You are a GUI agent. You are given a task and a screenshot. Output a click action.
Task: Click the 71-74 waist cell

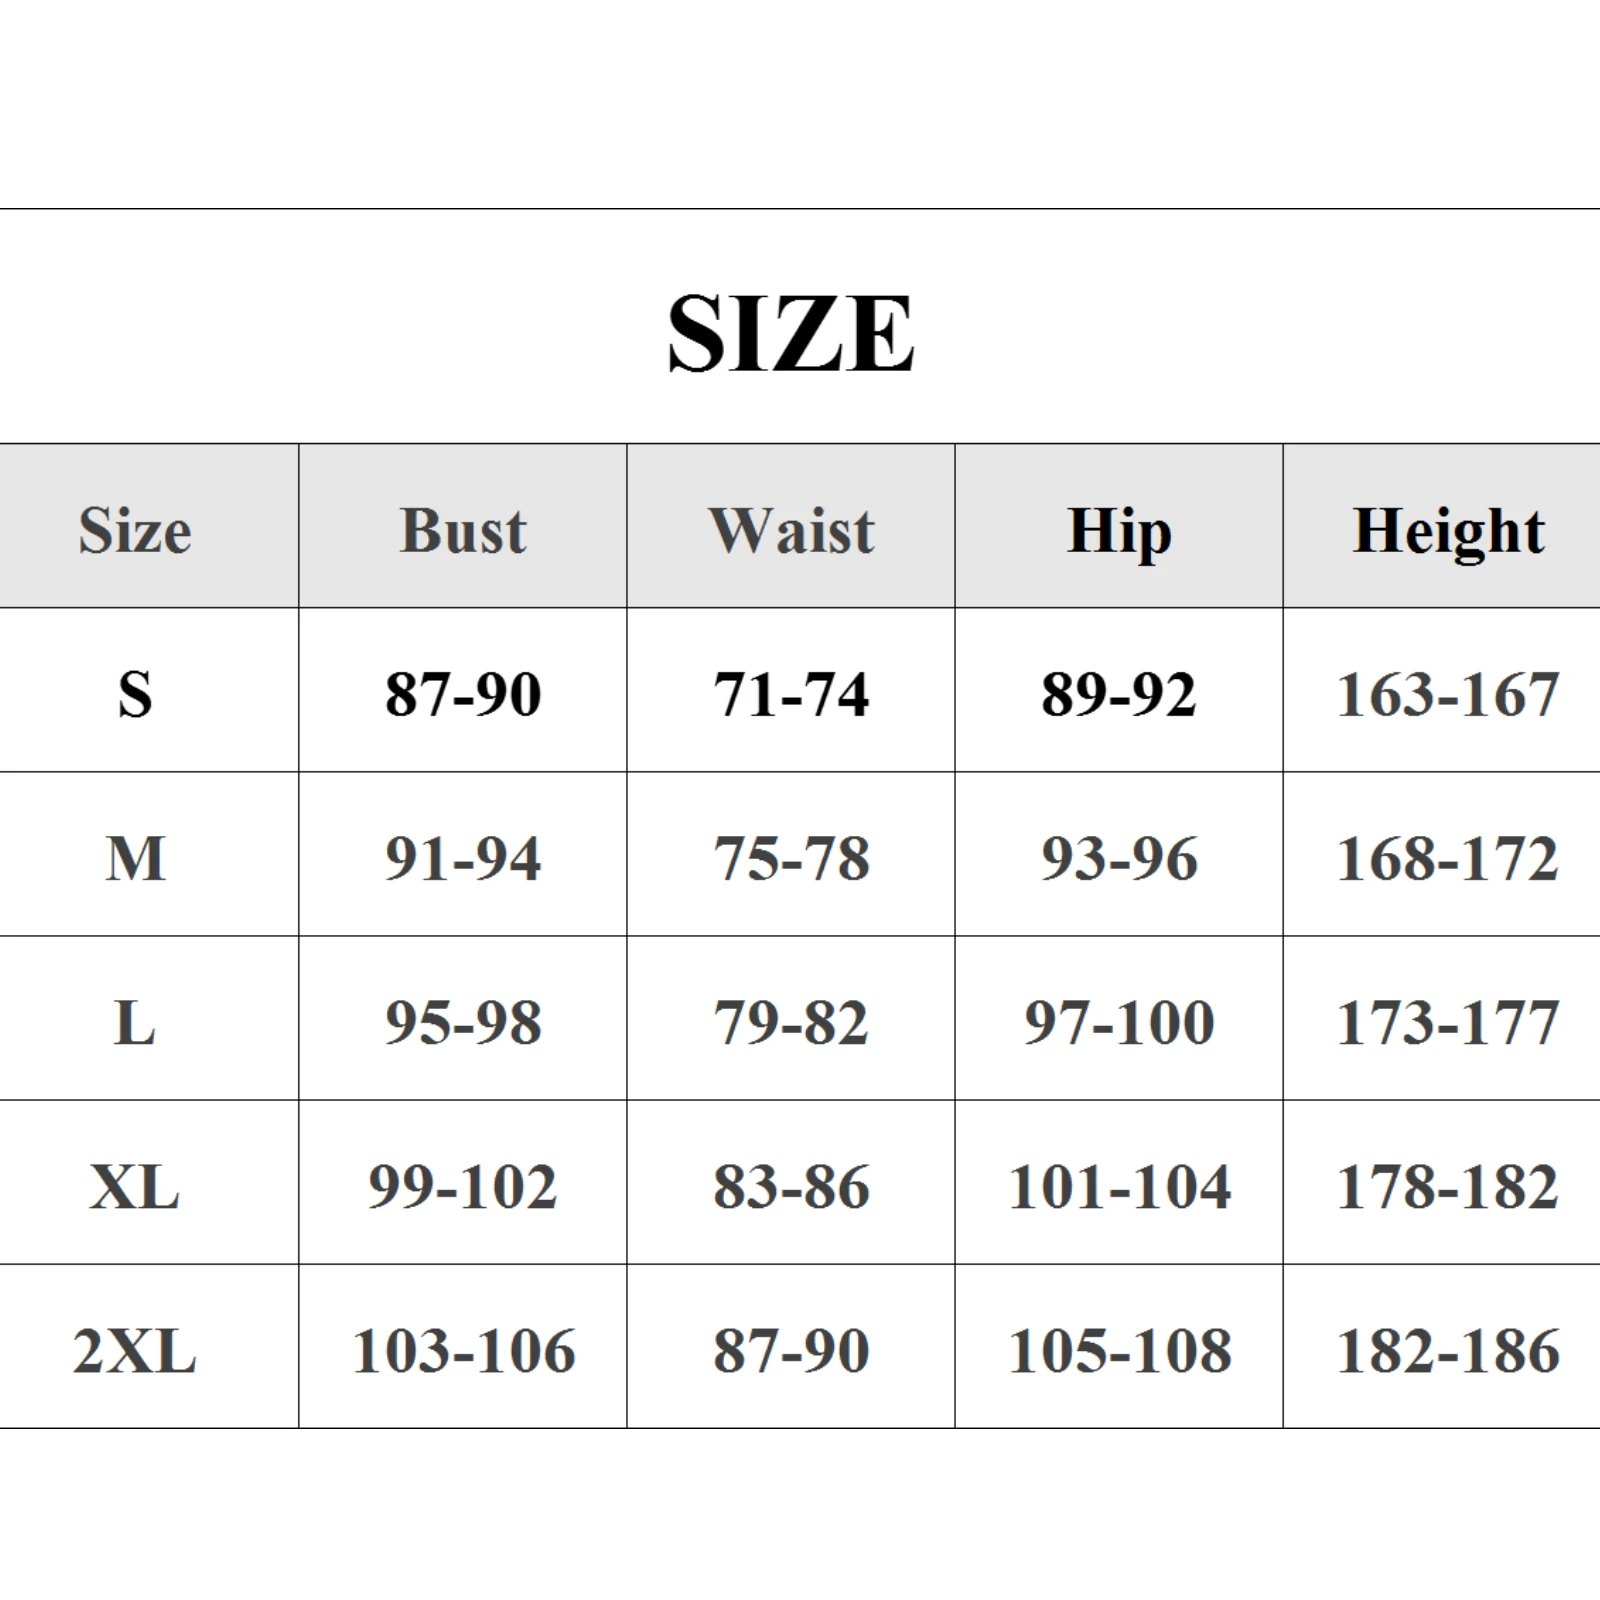(x=791, y=694)
